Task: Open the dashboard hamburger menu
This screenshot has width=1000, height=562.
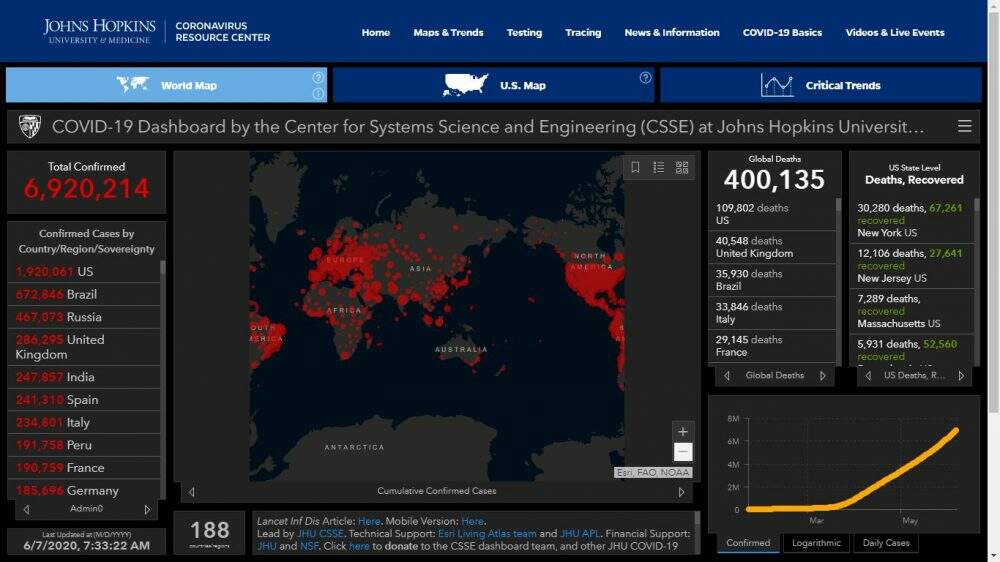Action: [964, 126]
